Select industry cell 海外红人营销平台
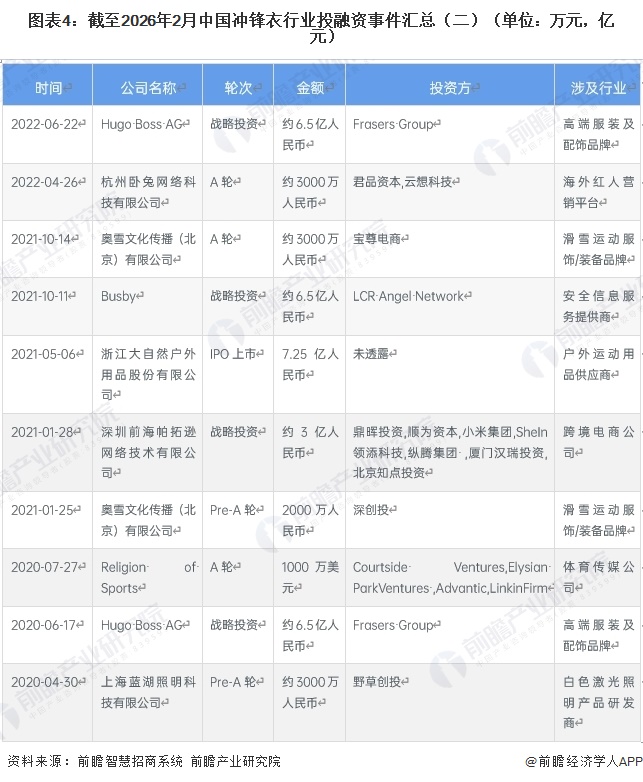Viewport: 643px width, 782px height. point(599,192)
